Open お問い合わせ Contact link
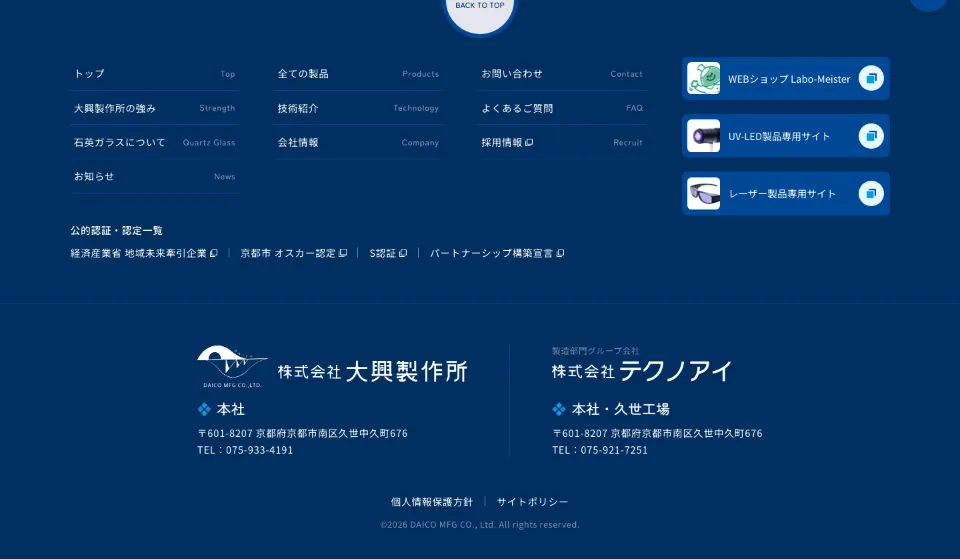This screenshot has height=559, width=960. pos(562,73)
